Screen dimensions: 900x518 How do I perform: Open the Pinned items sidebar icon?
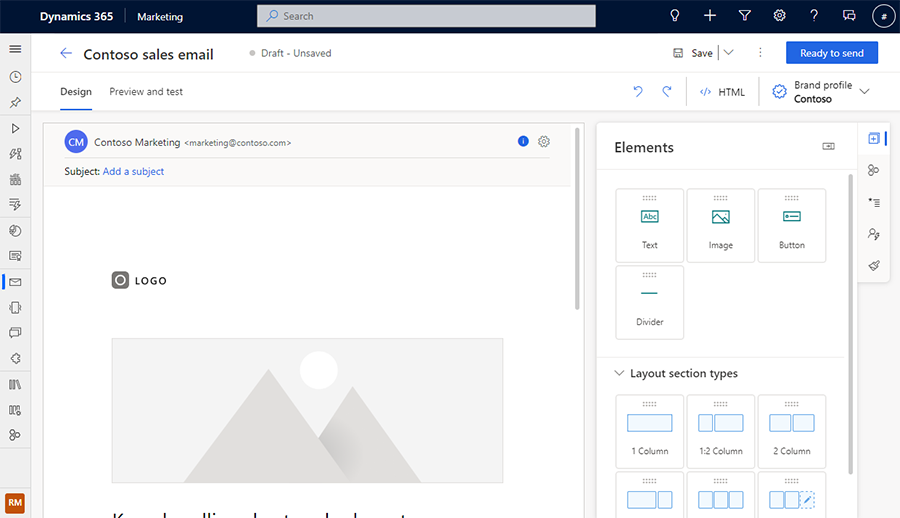(15, 103)
